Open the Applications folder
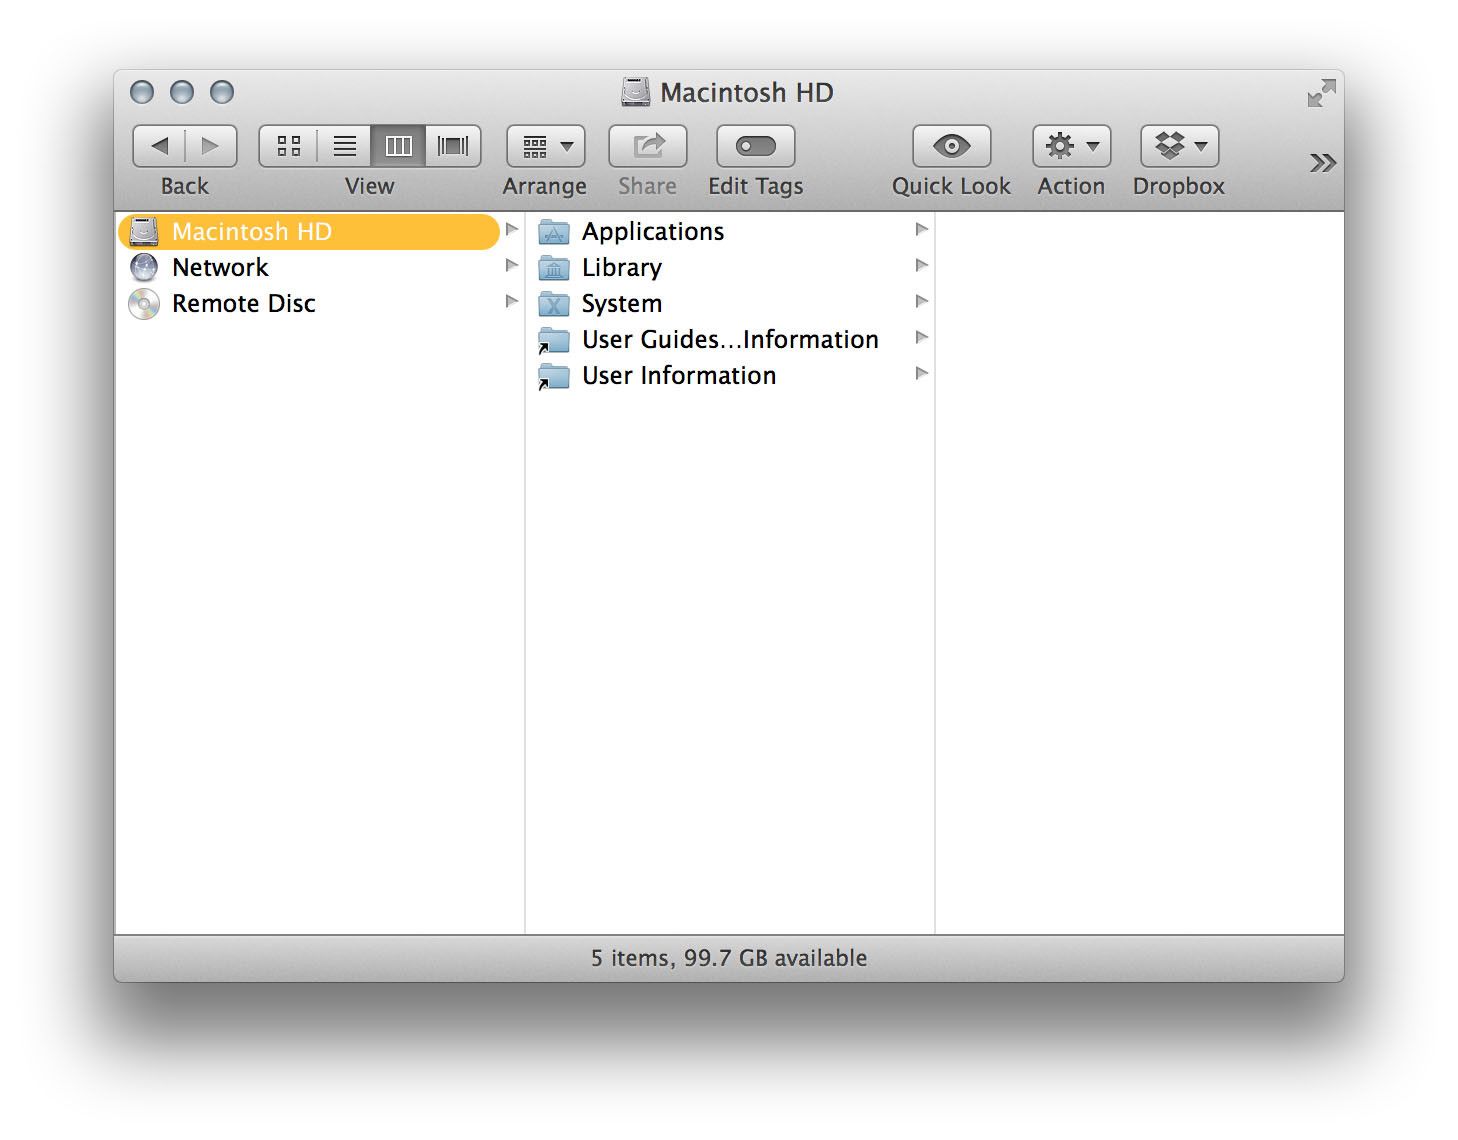The image size is (1458, 1140). click(x=652, y=232)
